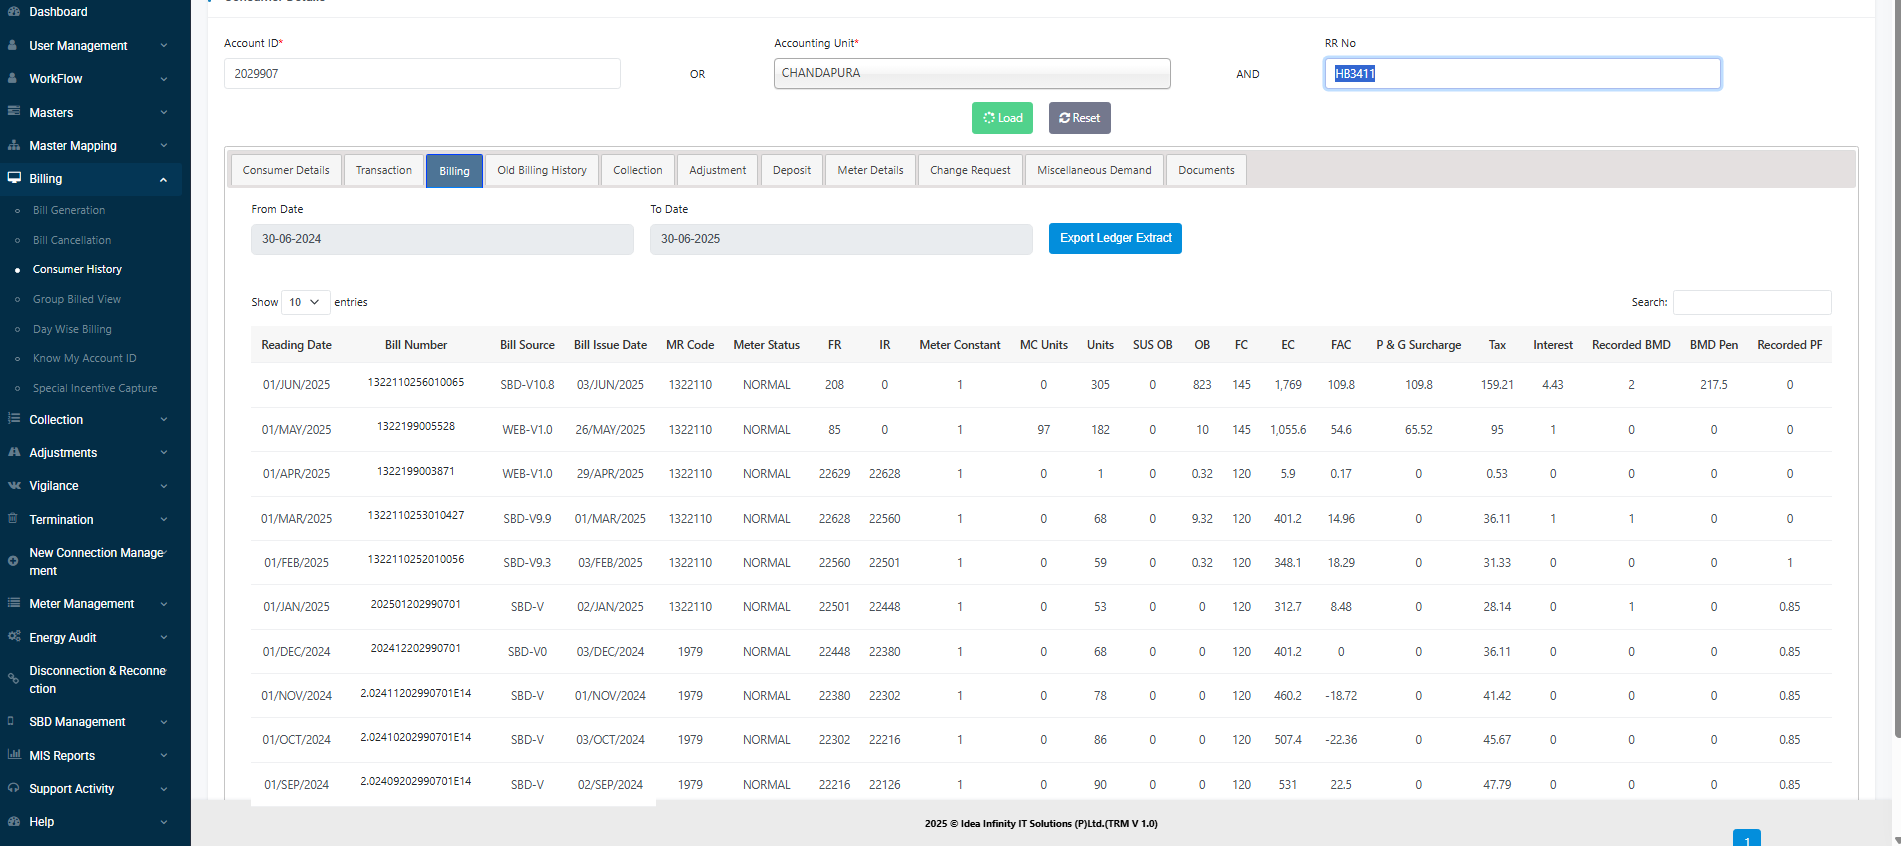Open the Collection tab in consumer panel

click(x=638, y=170)
